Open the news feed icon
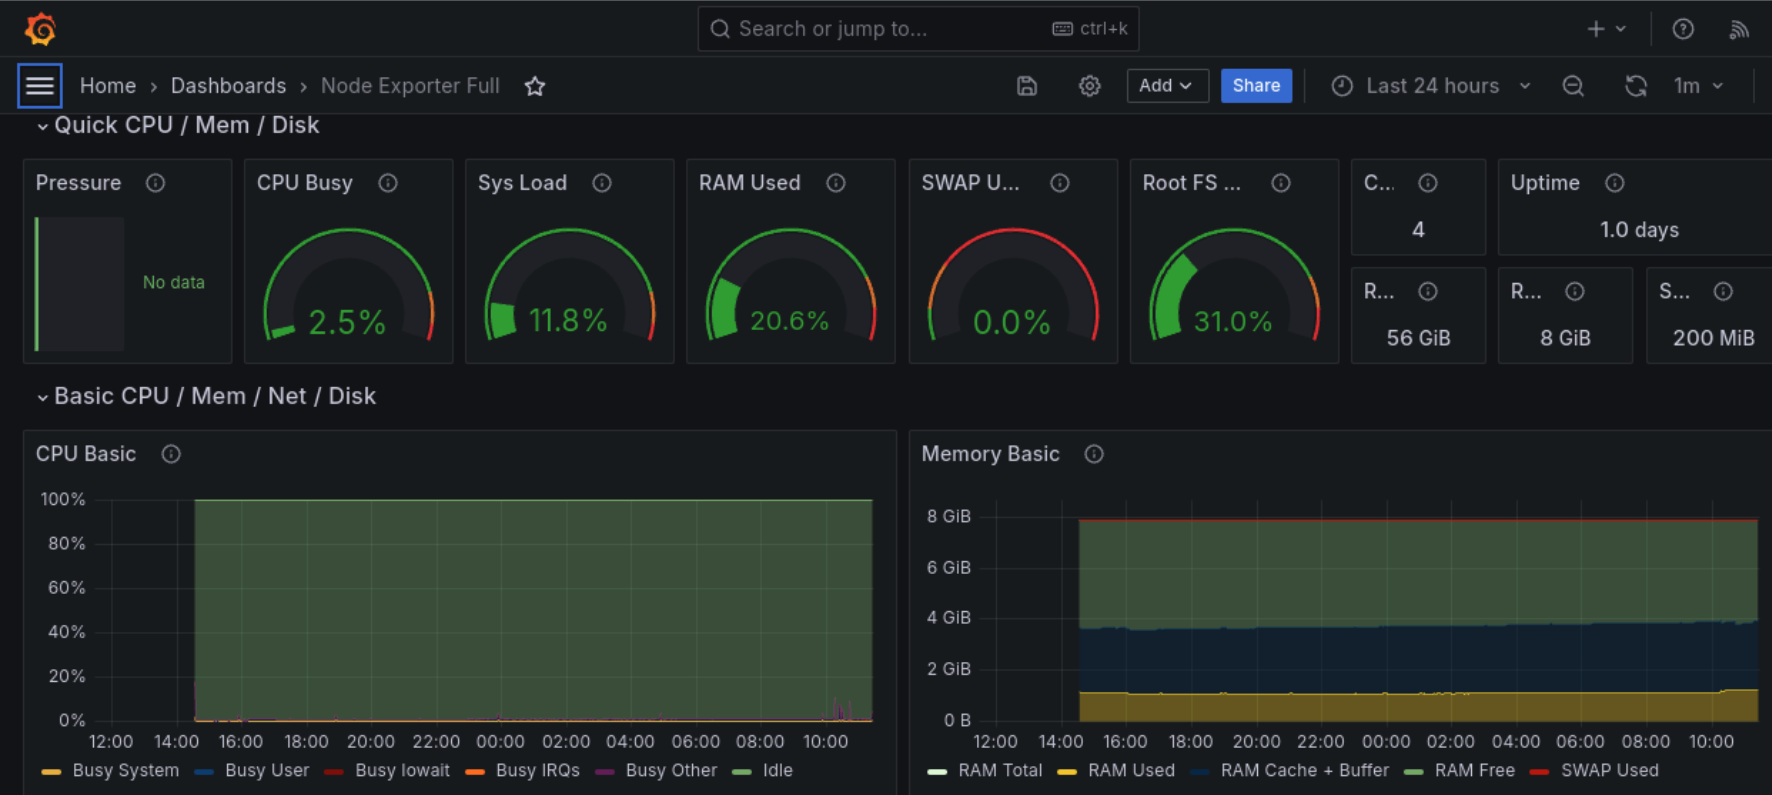 pyautogui.click(x=1739, y=29)
